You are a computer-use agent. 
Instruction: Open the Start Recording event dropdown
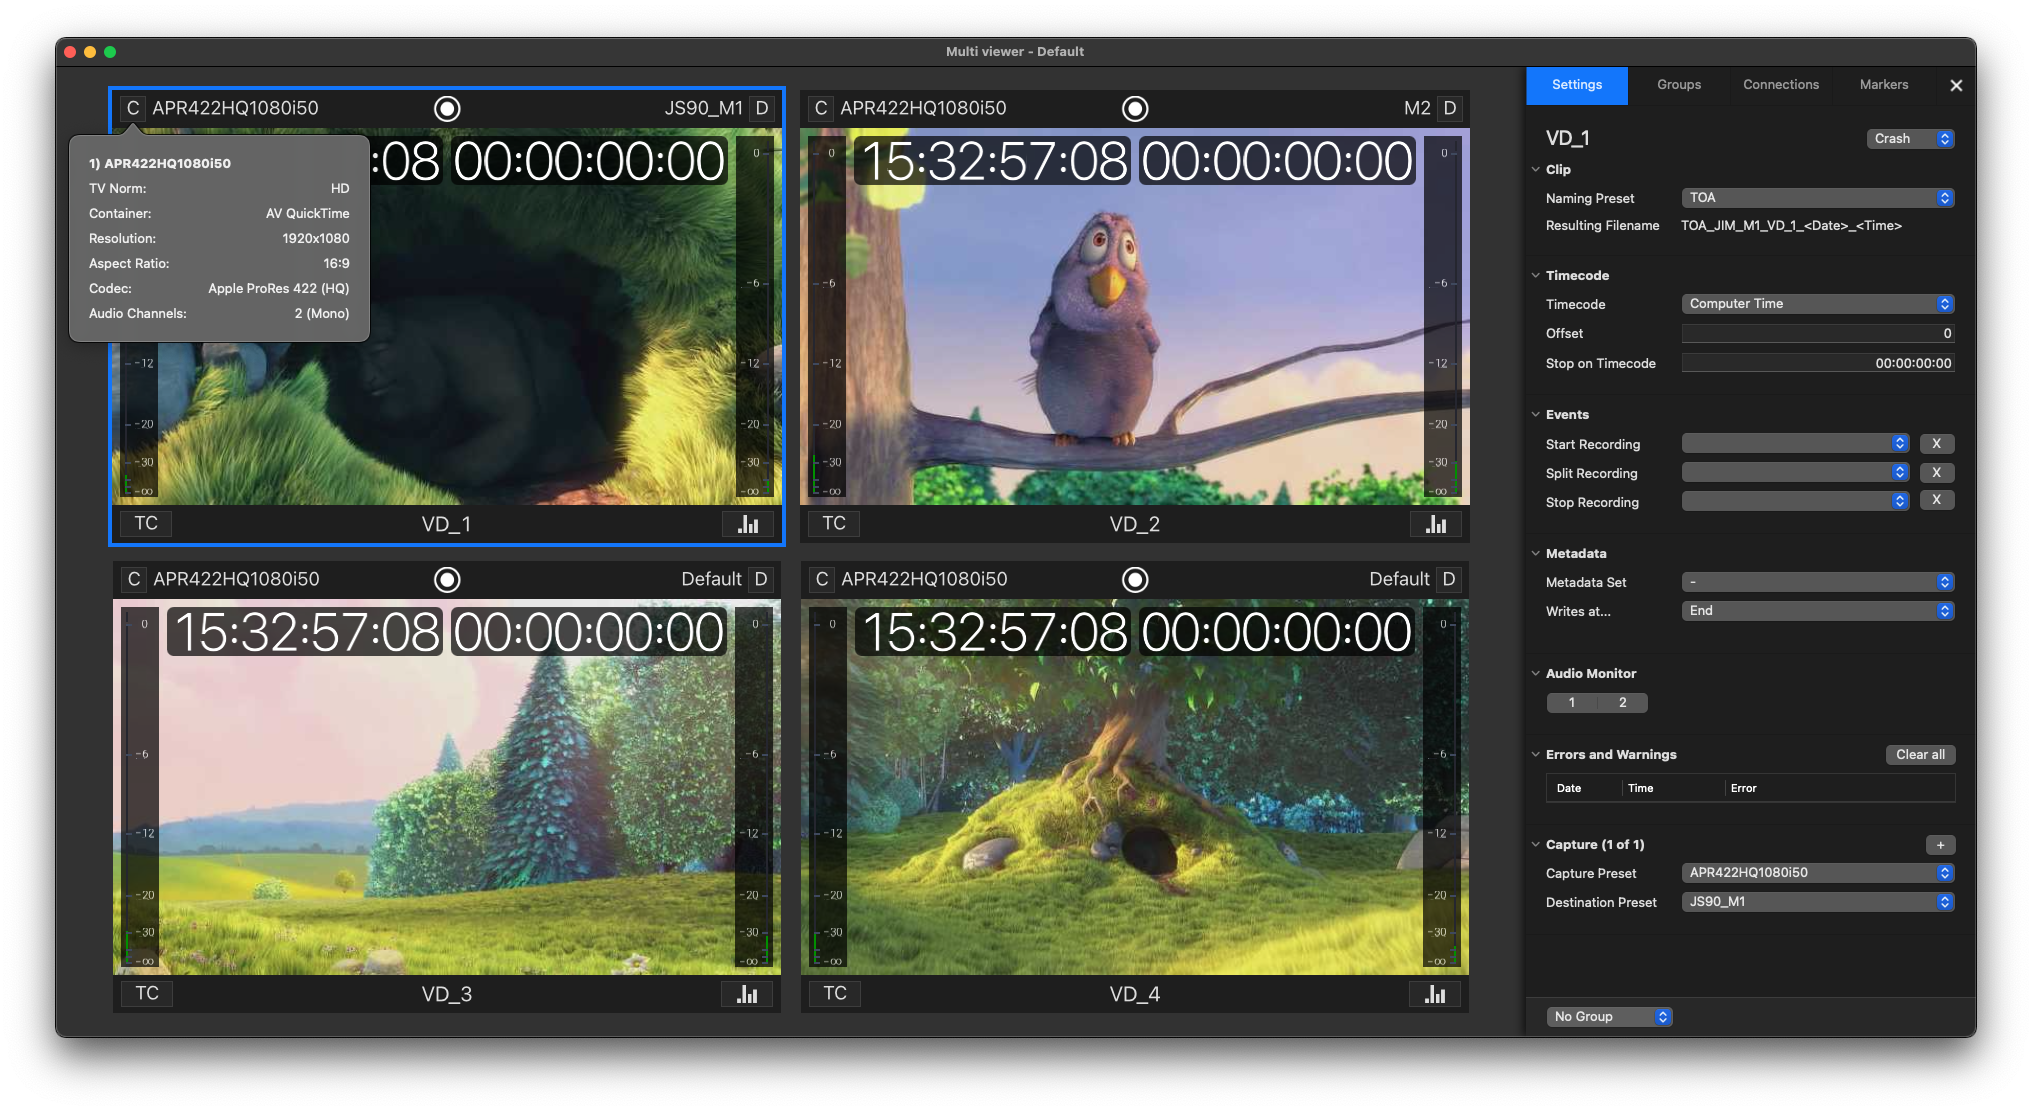click(x=1795, y=444)
